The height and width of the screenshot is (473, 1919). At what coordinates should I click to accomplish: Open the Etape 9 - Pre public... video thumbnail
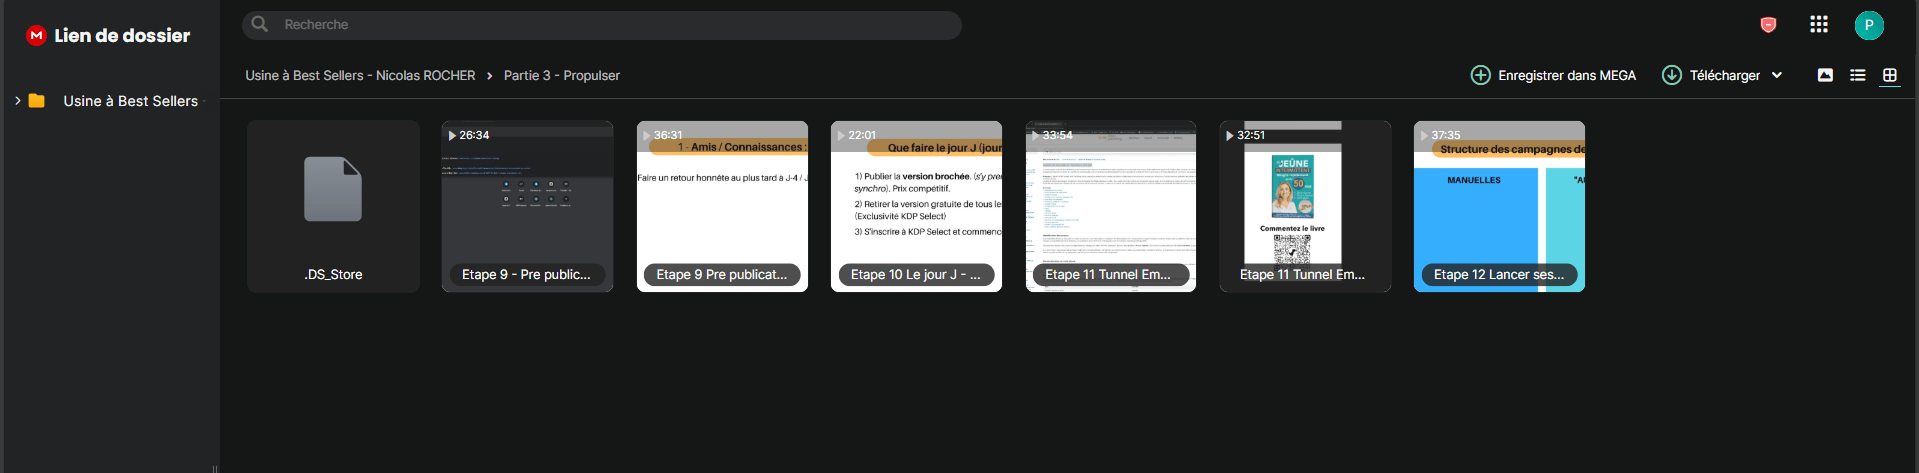527,206
